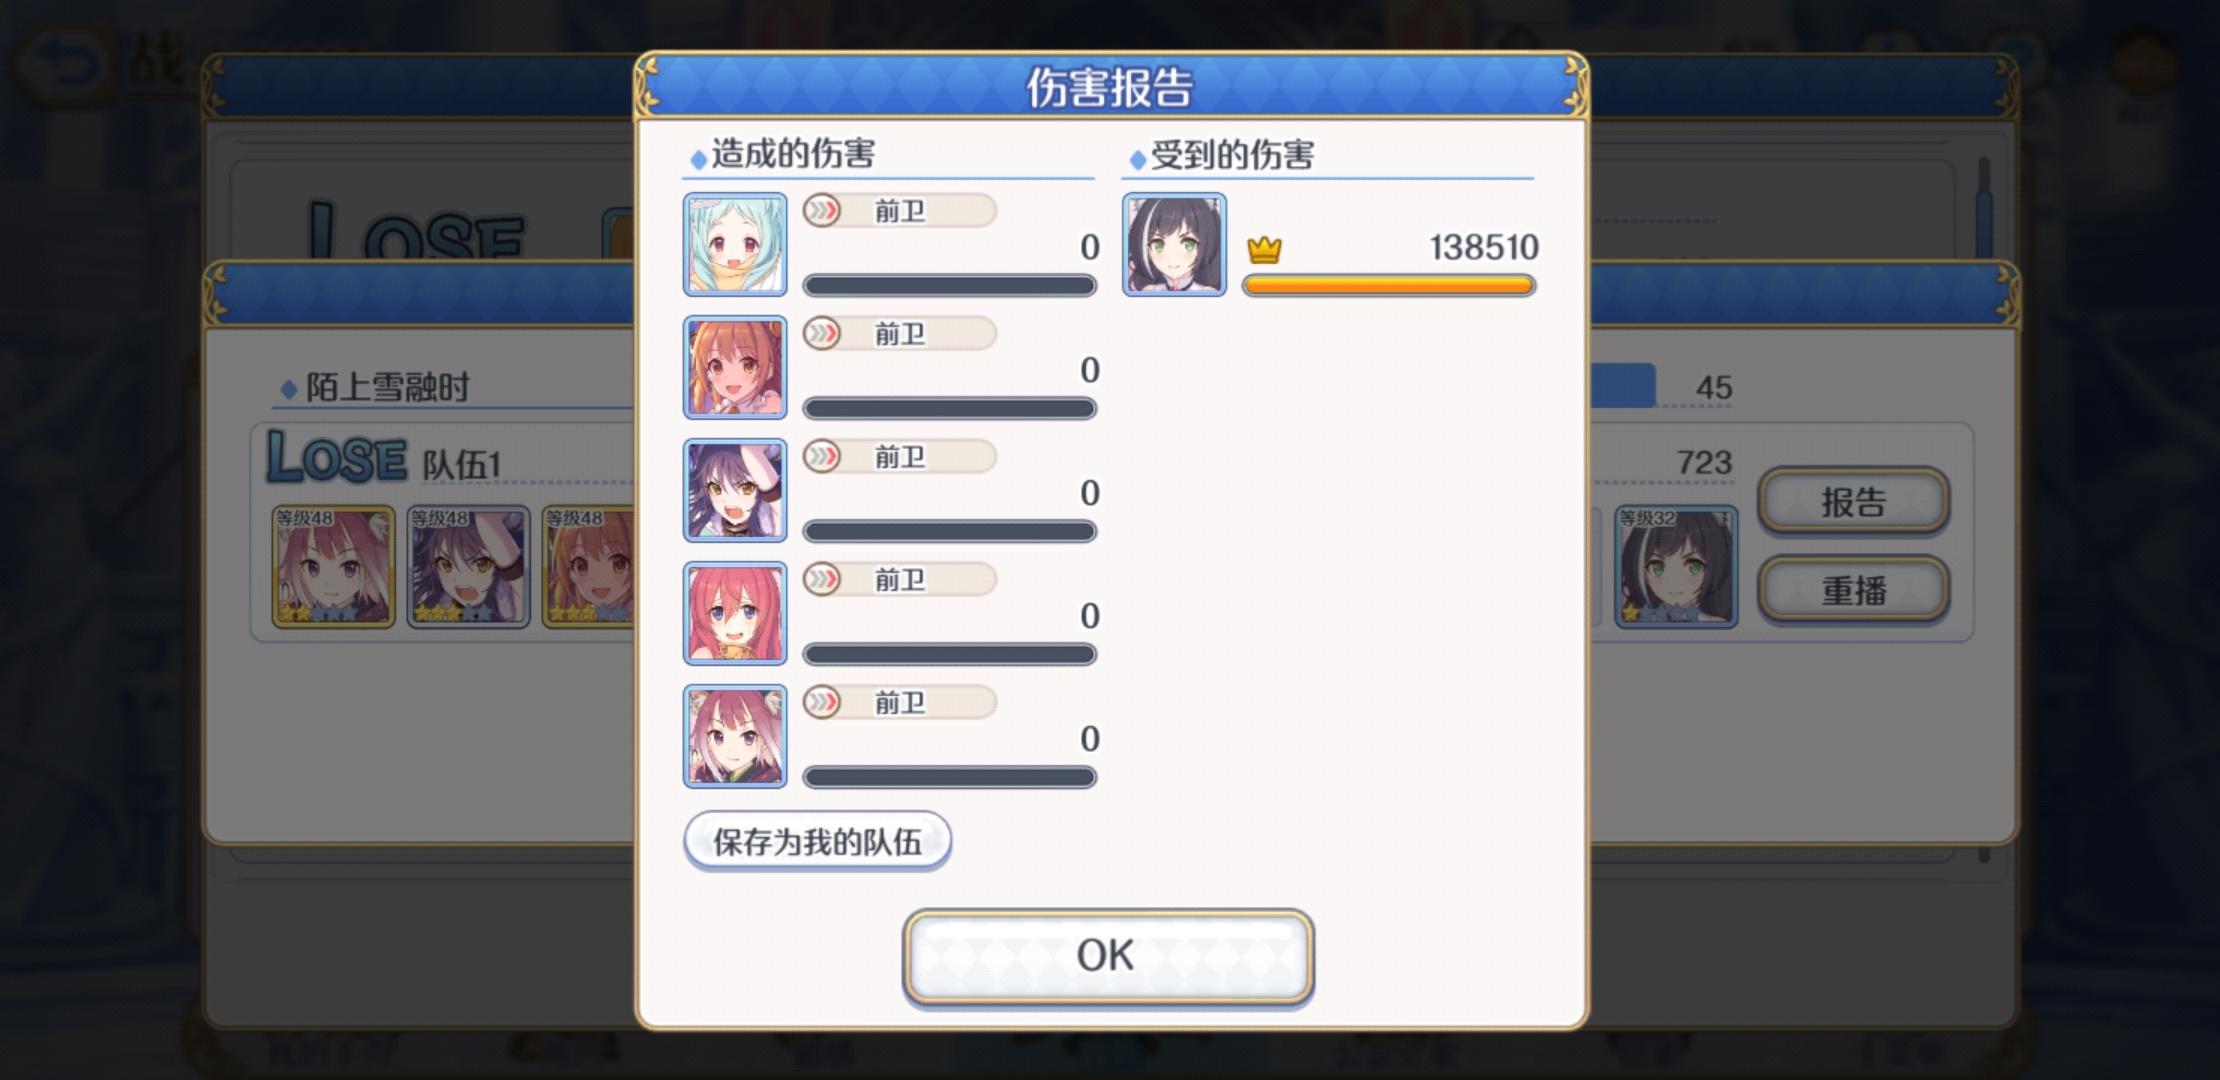Click the gold crown MVP icon
The image size is (2220, 1080).
[1264, 249]
